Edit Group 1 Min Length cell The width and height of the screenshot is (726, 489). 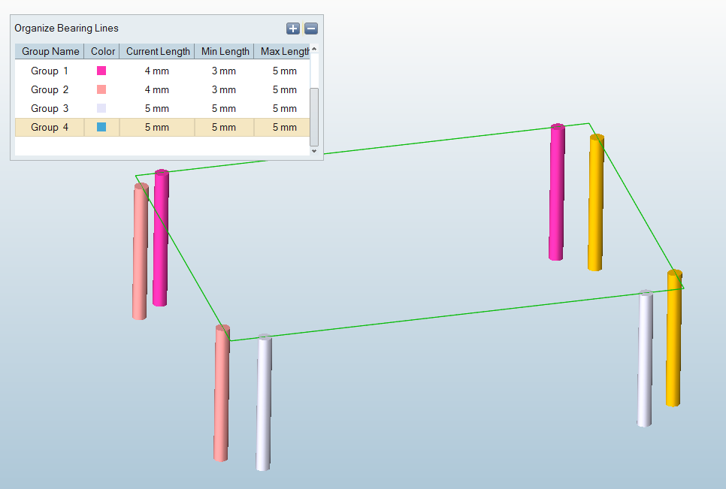pos(224,71)
